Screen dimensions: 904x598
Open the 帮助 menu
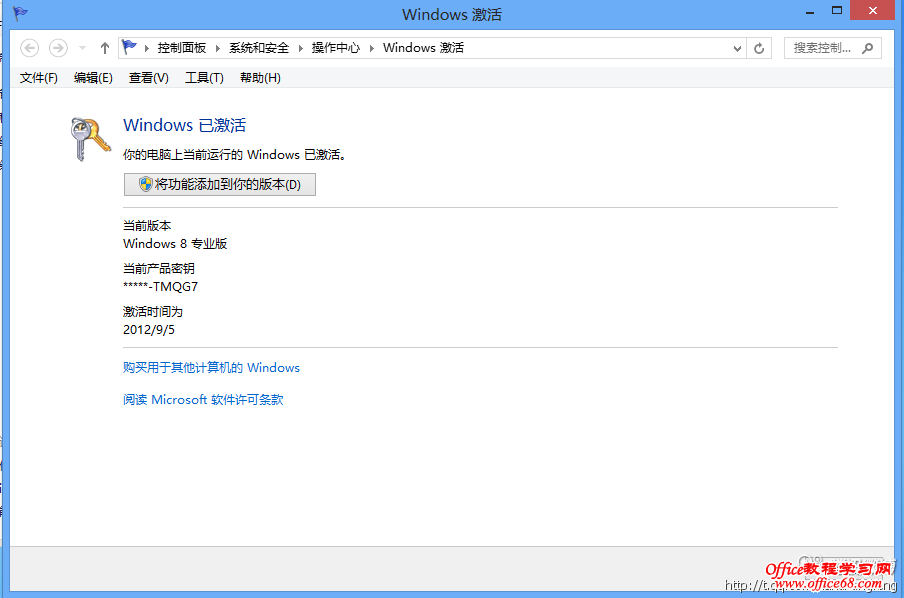click(259, 77)
